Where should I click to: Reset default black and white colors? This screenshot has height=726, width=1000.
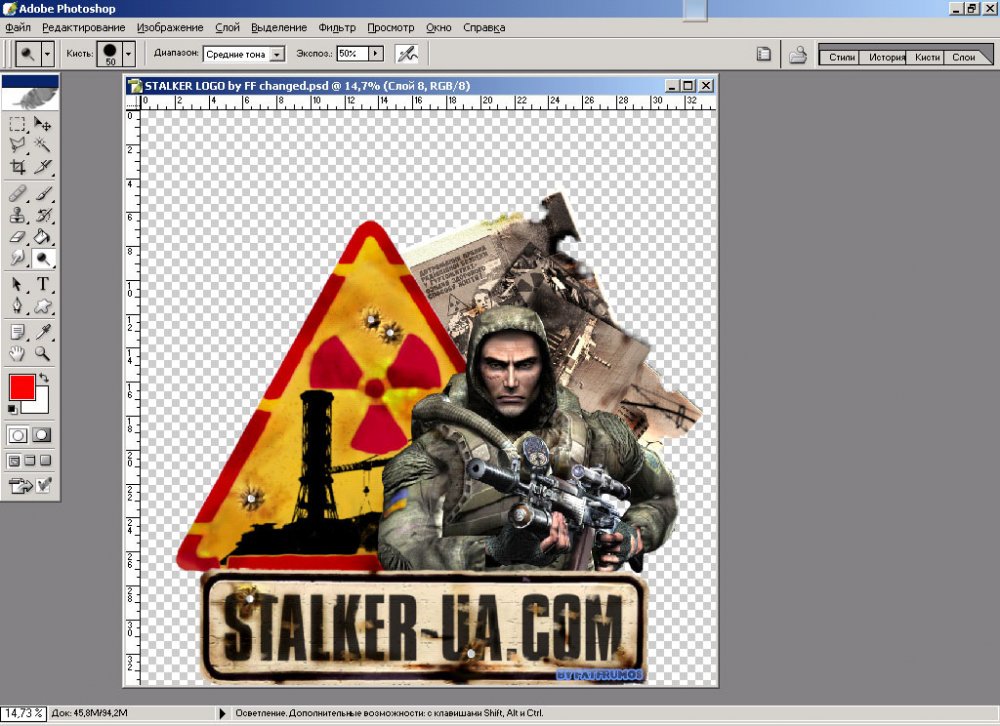tap(12, 409)
